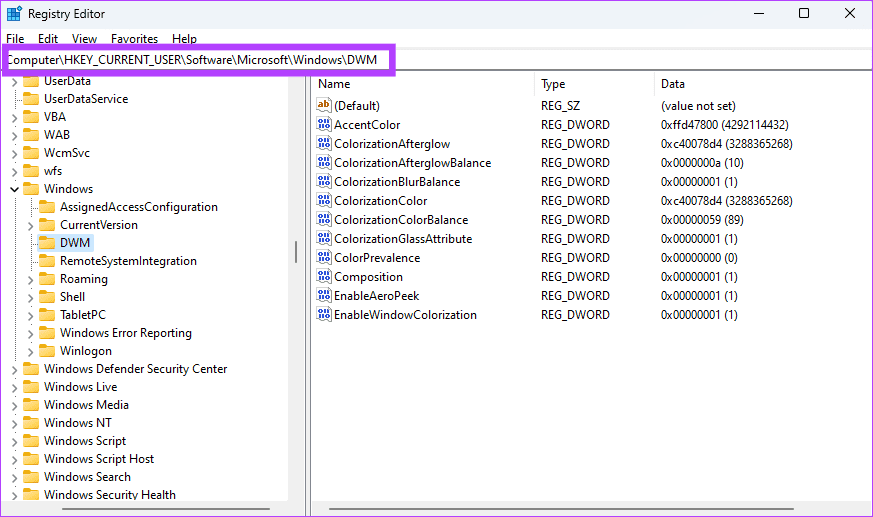Click the Windows Search folder icon
The height and width of the screenshot is (517, 873).
(x=31, y=476)
